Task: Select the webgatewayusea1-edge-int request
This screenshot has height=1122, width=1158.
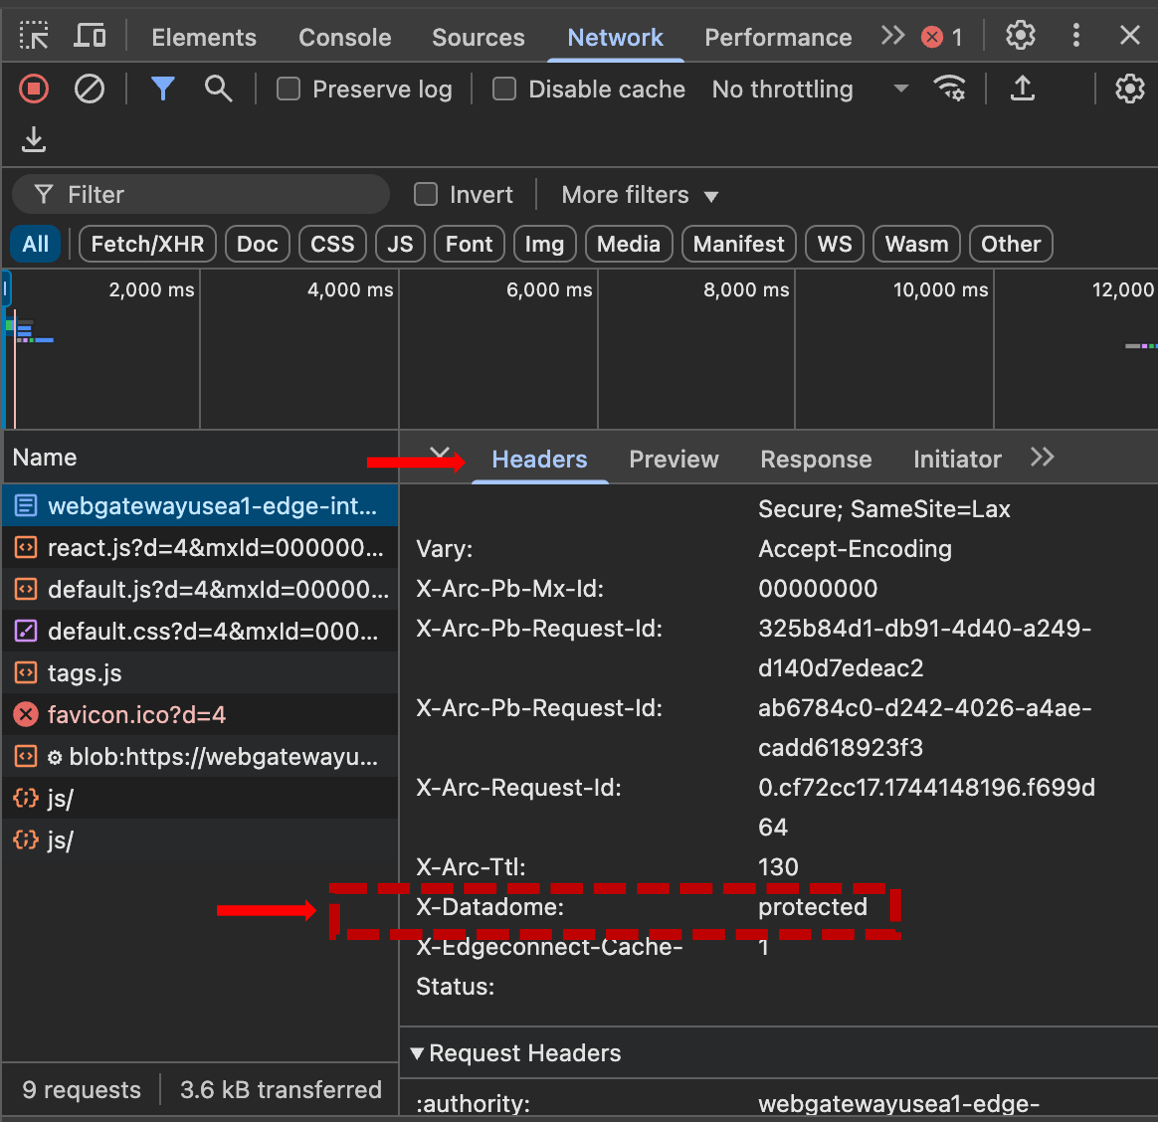Action: point(200,506)
